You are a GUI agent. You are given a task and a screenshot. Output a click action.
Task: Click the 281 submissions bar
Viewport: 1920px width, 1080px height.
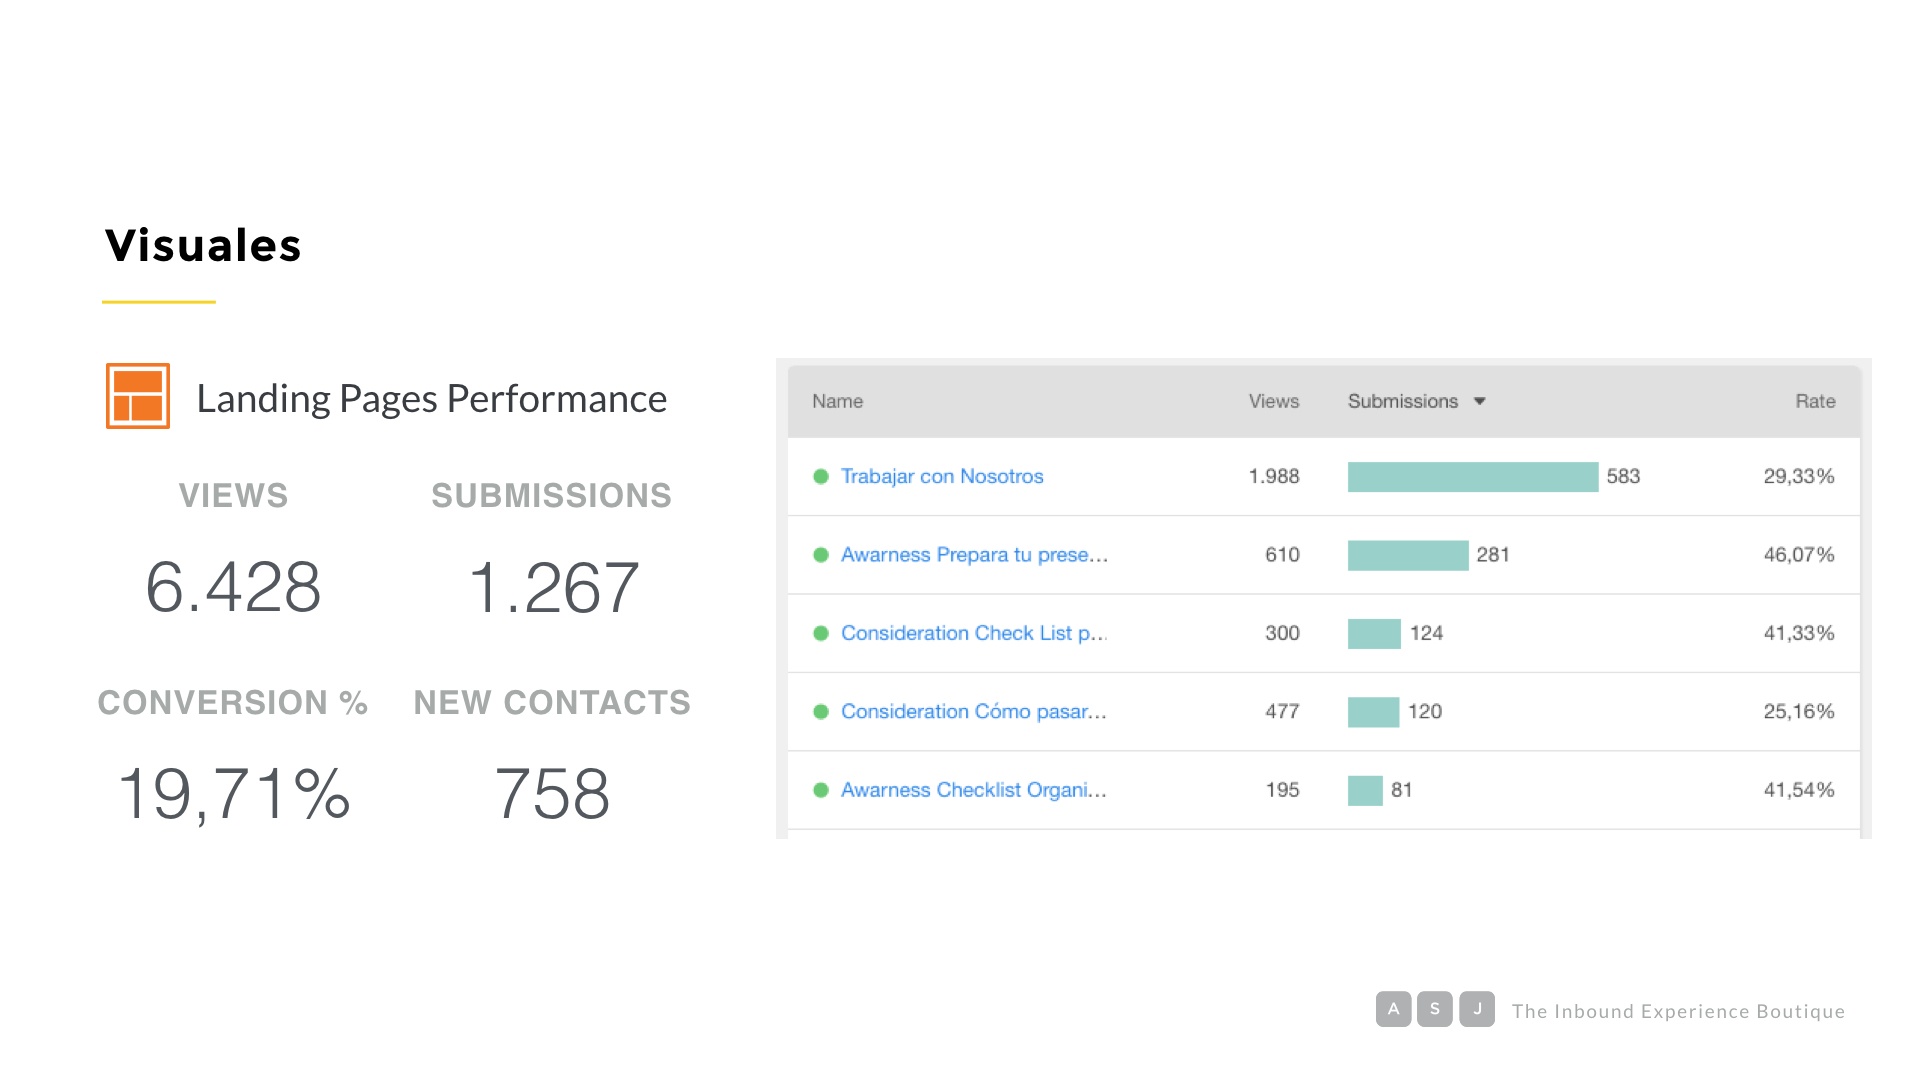coord(1408,555)
